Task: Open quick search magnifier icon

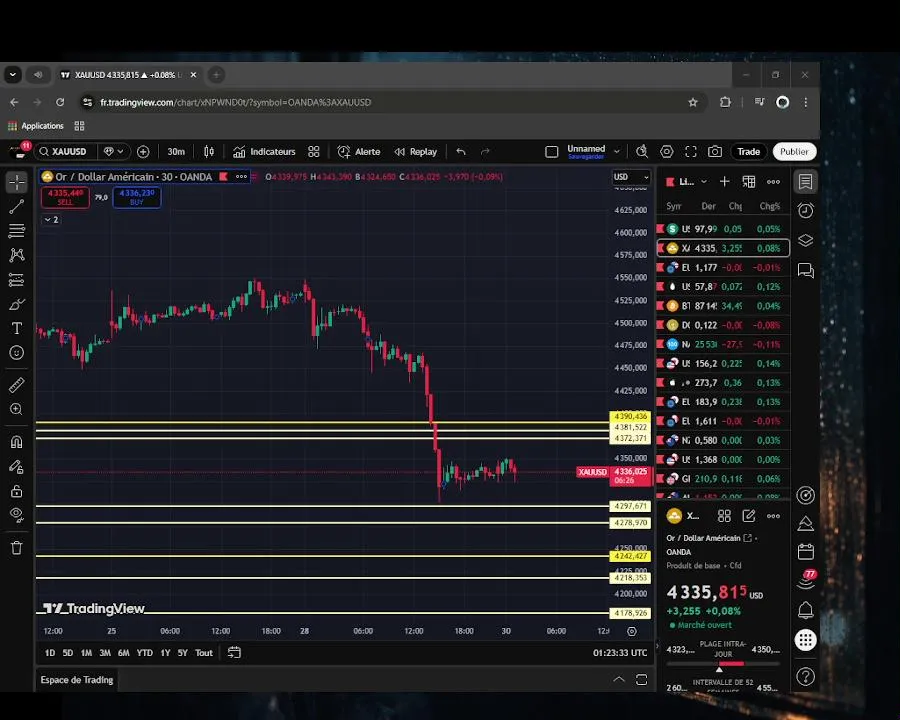Action: pos(642,152)
